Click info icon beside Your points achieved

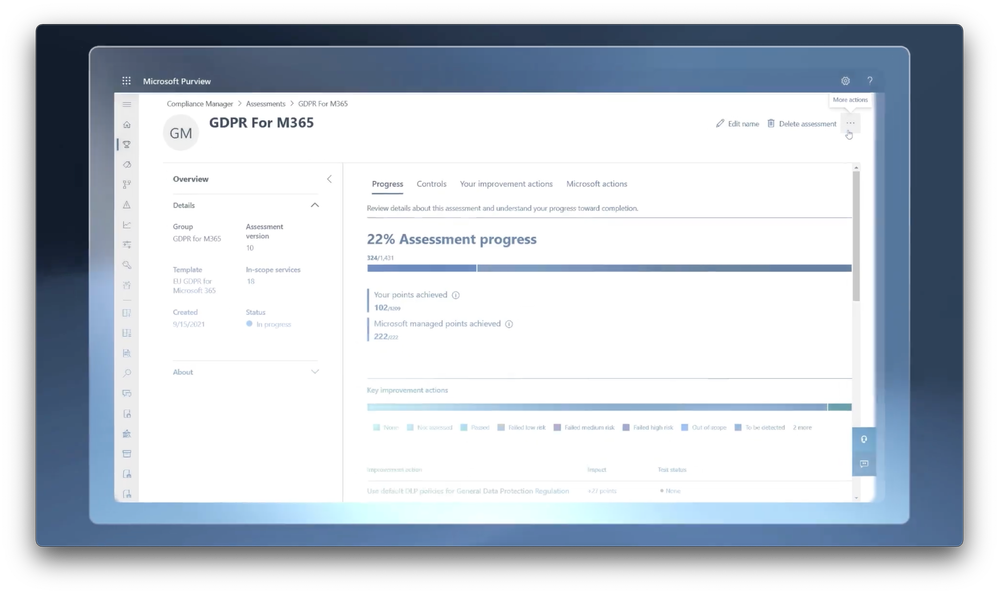[x=456, y=295]
